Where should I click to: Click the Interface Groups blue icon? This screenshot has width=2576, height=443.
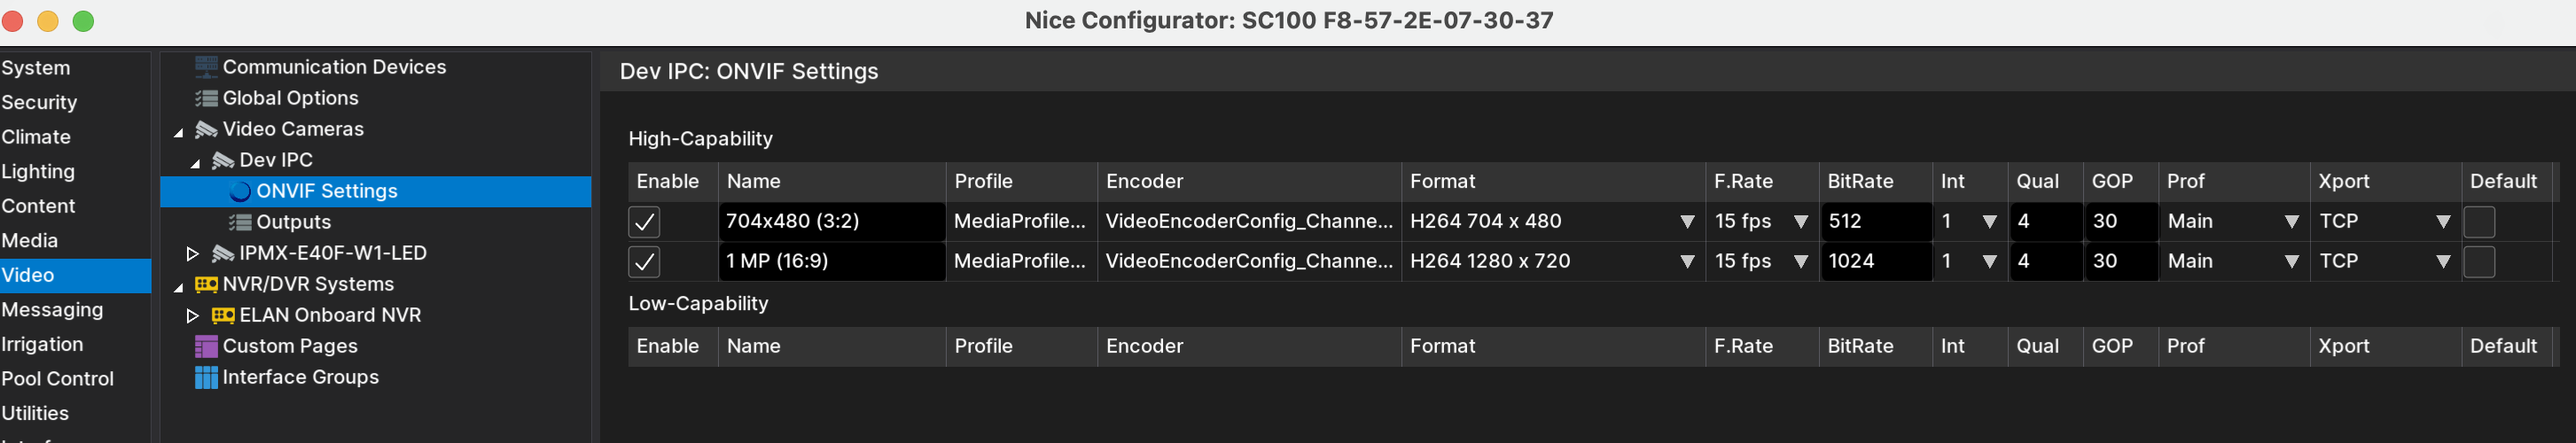[206, 377]
